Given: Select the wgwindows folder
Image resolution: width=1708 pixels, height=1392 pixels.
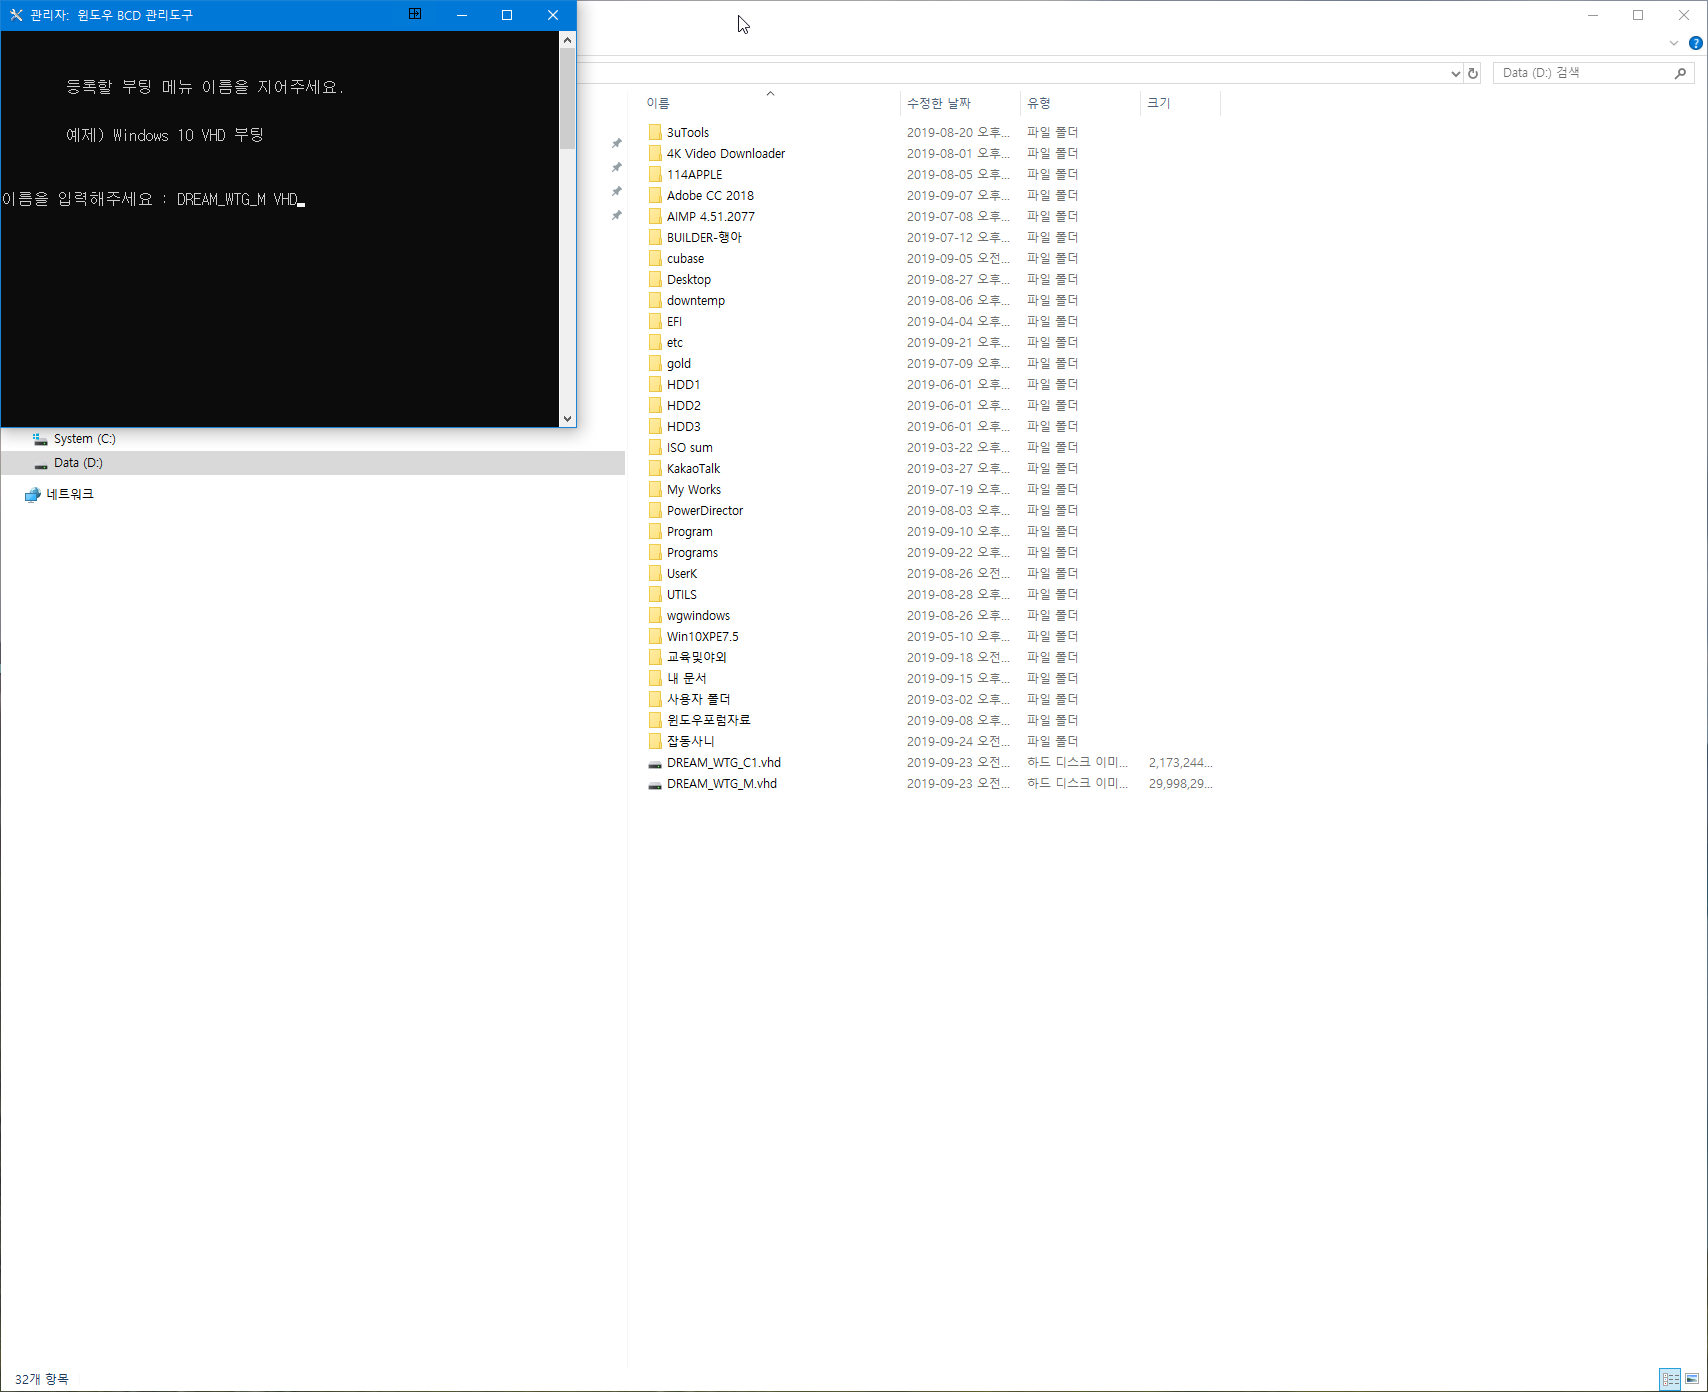Looking at the screenshot, I should [699, 615].
